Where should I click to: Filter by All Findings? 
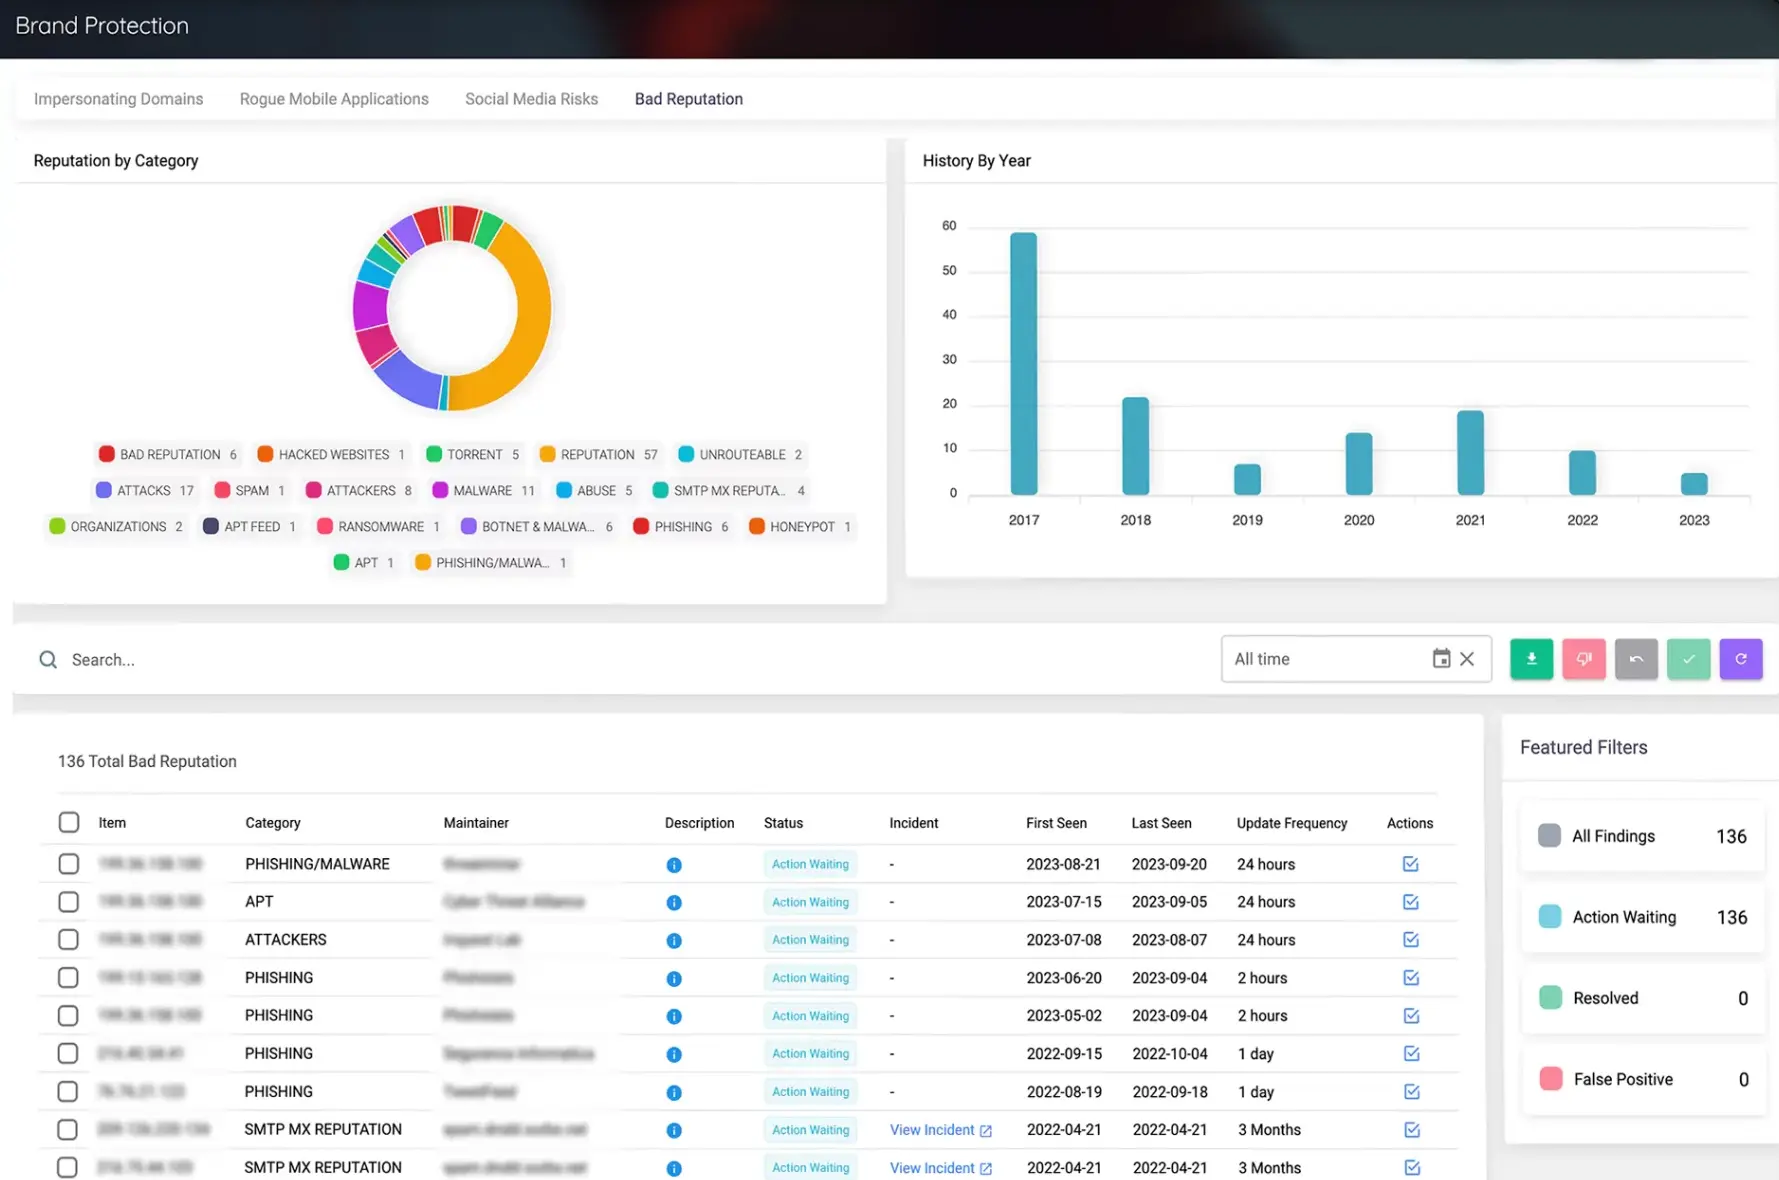[x=1642, y=836]
